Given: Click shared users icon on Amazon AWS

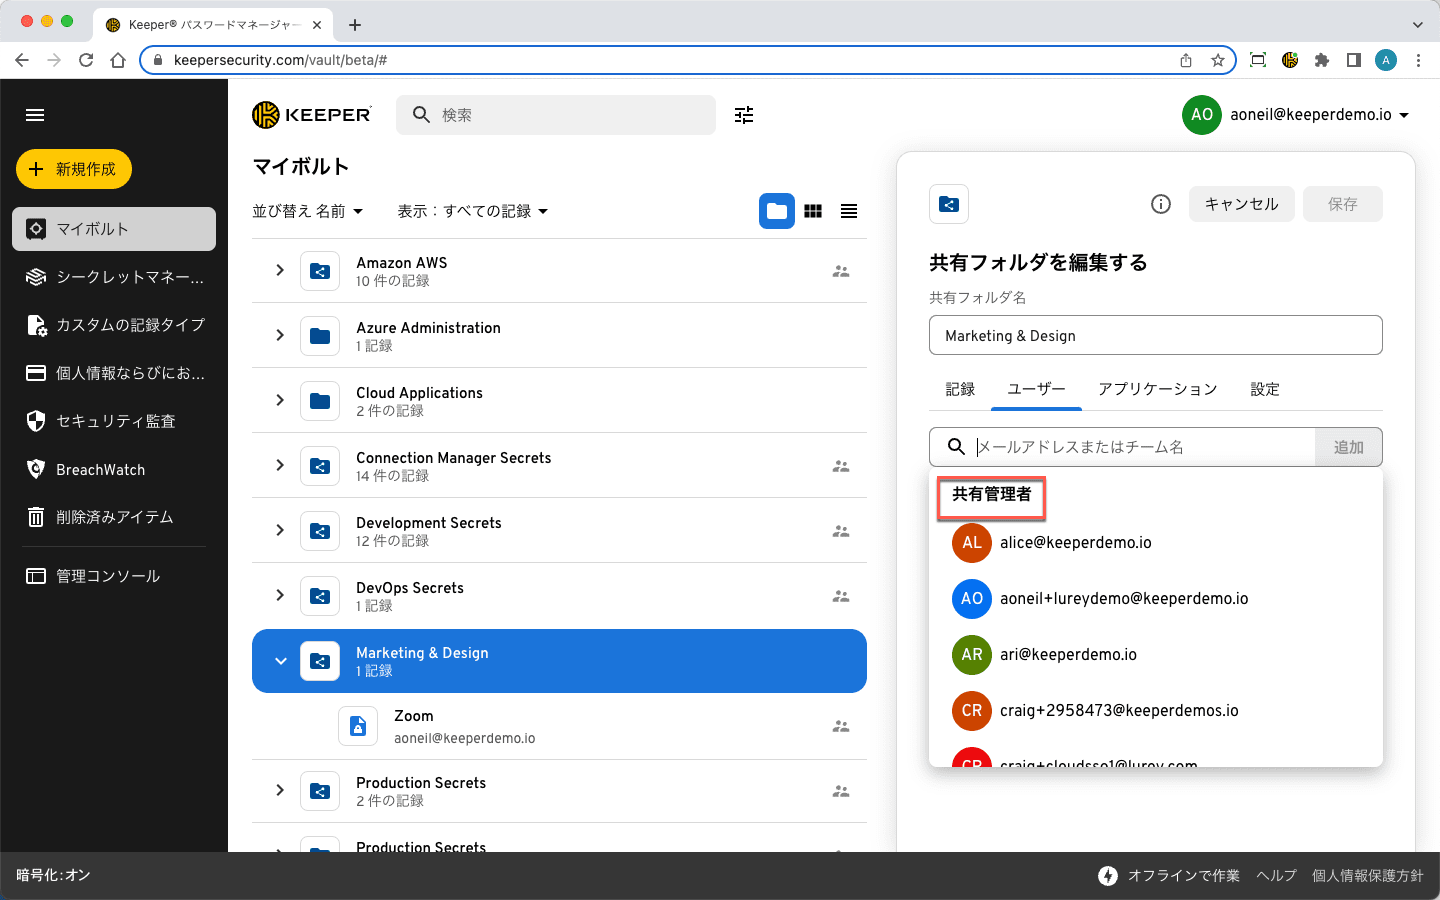Looking at the screenshot, I should click(841, 271).
